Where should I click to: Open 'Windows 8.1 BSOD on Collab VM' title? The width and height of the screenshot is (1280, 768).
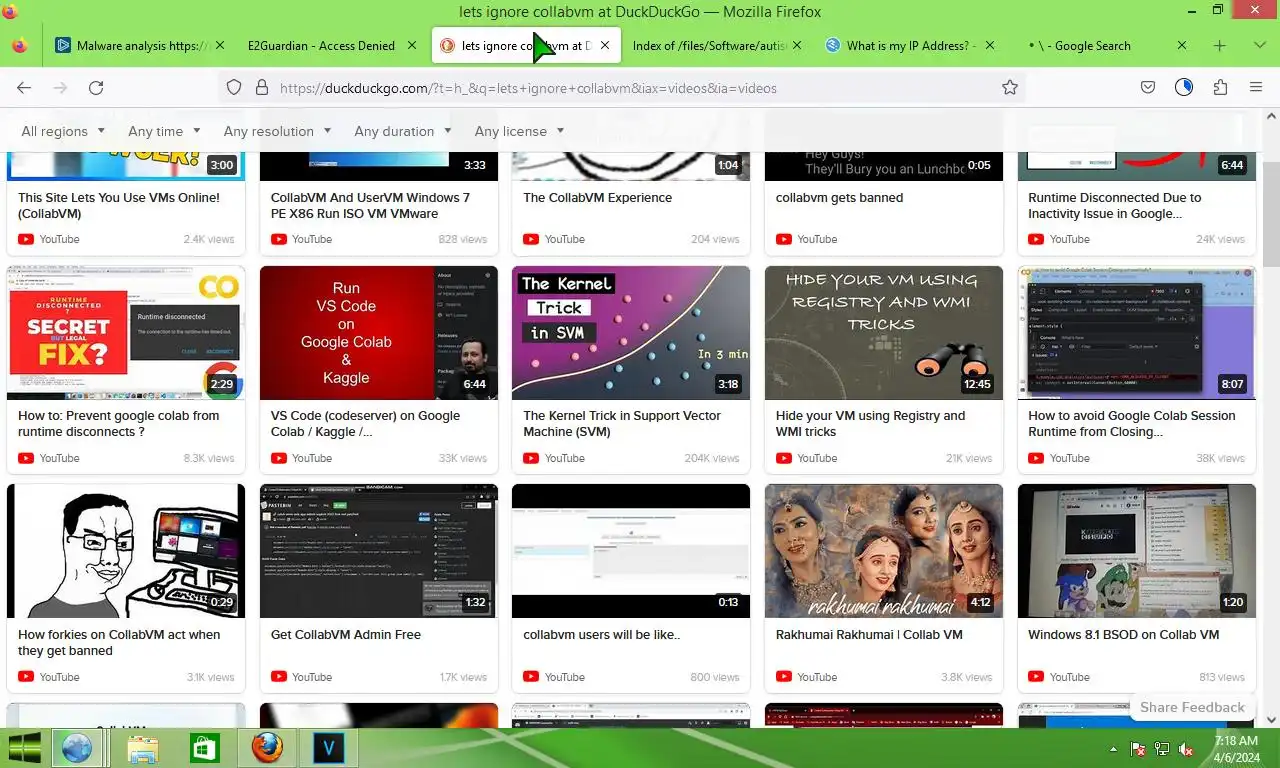1123,635
